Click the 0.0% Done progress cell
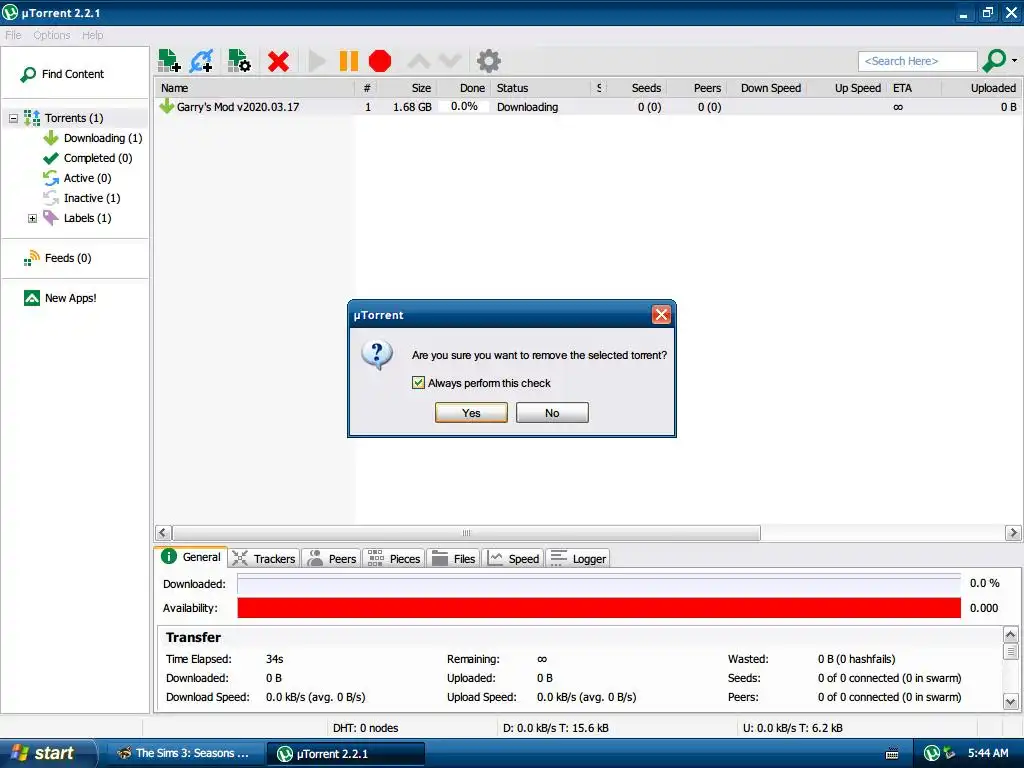Image resolution: width=1024 pixels, height=768 pixels. coord(464,106)
